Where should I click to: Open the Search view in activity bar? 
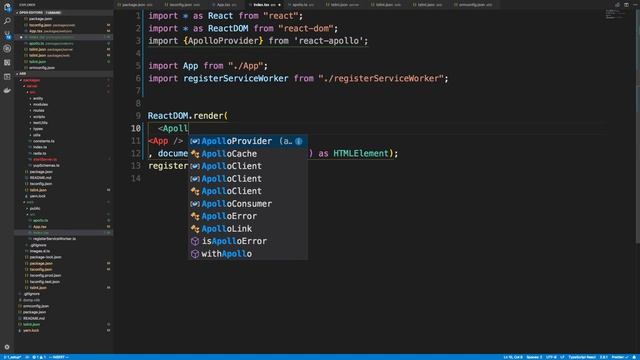(x=7, y=20)
